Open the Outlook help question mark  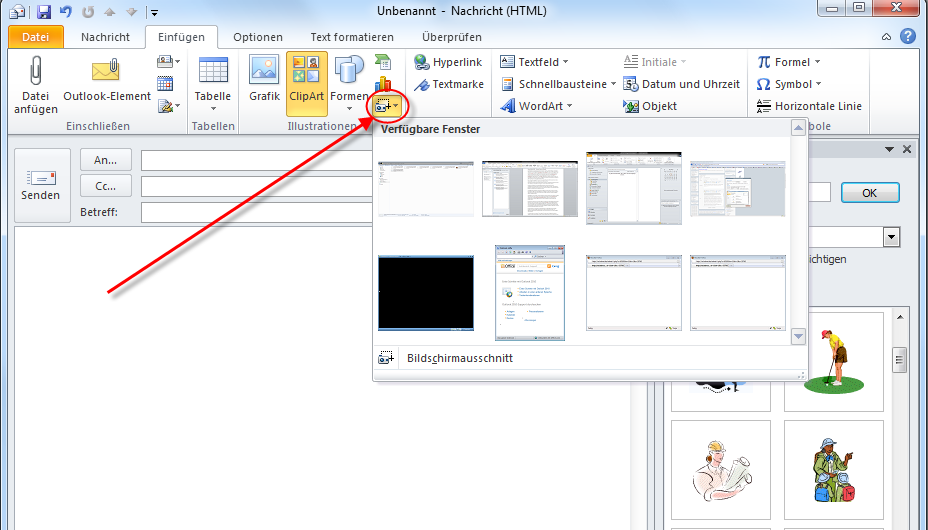click(x=908, y=37)
